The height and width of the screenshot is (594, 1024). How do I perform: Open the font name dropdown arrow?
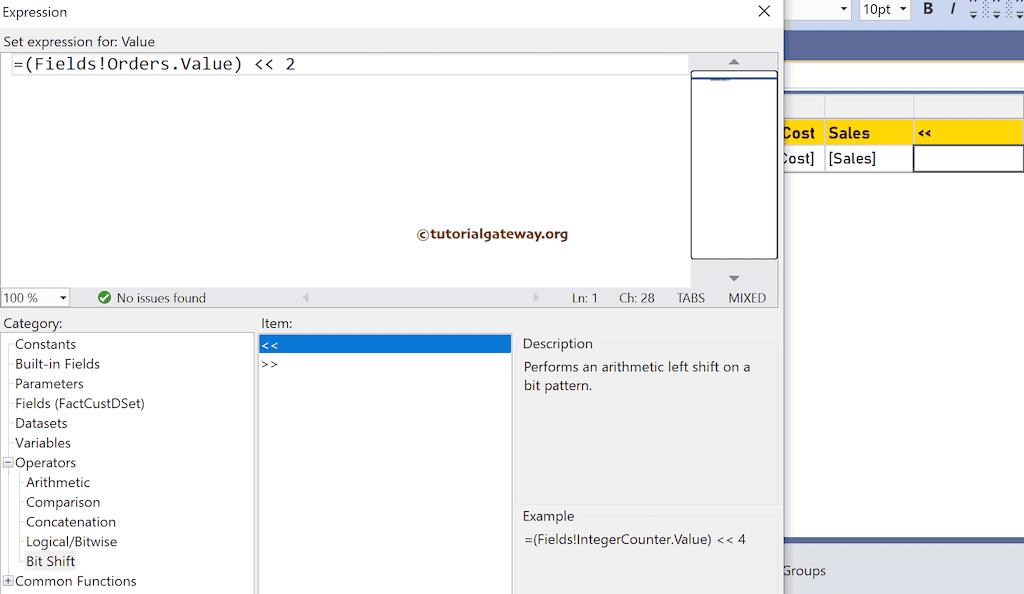click(x=843, y=9)
